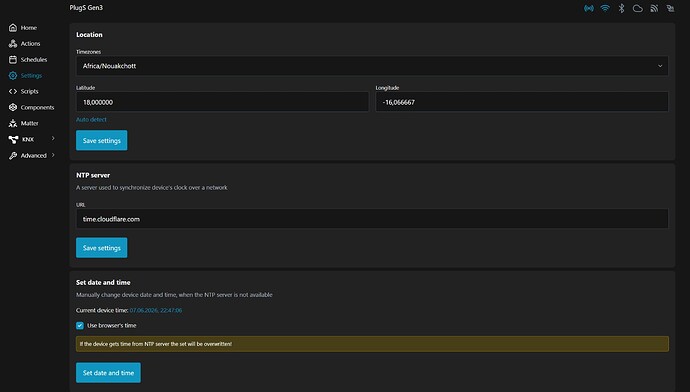Image resolution: width=690 pixels, height=392 pixels.
Task: Click the PlugS Gen3 device title
Action: coord(86,7)
